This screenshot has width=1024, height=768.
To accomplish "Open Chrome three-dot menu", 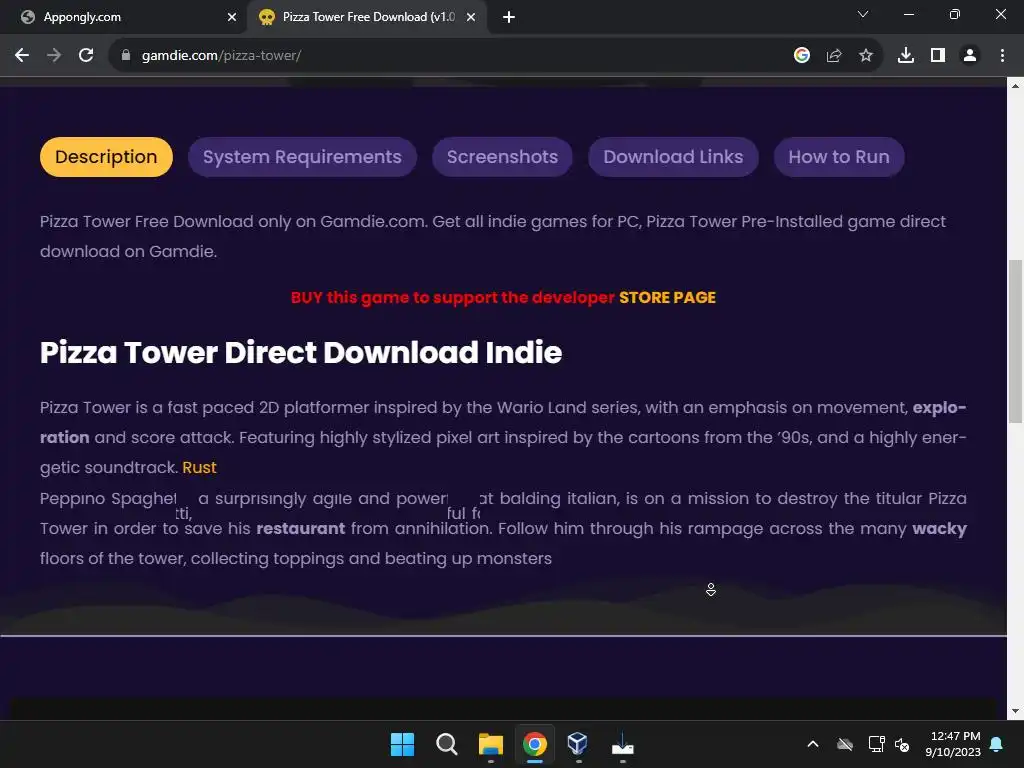I will pyautogui.click(x=1002, y=56).
